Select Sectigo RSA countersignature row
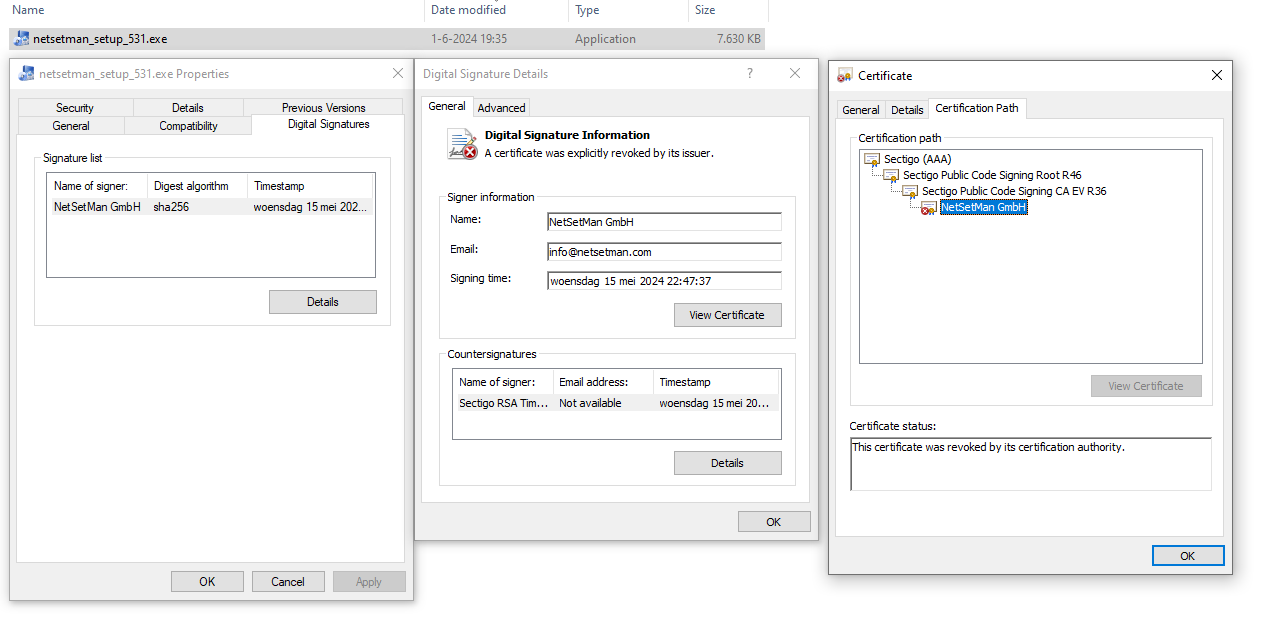Viewport: 1261px width, 618px height. tap(616, 403)
